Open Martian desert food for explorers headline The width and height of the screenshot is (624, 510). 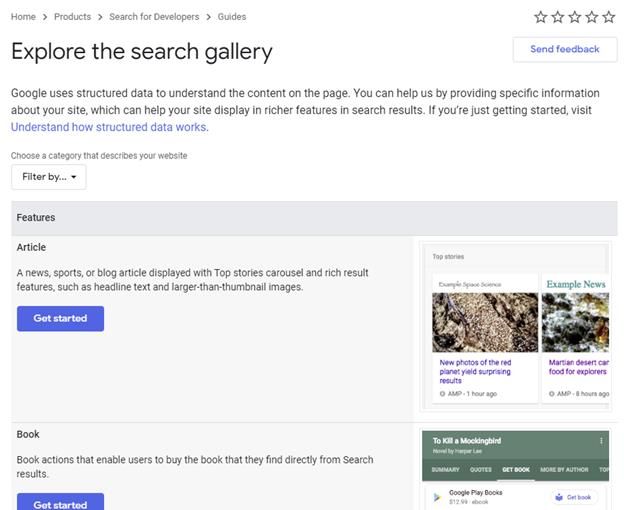coord(578,367)
